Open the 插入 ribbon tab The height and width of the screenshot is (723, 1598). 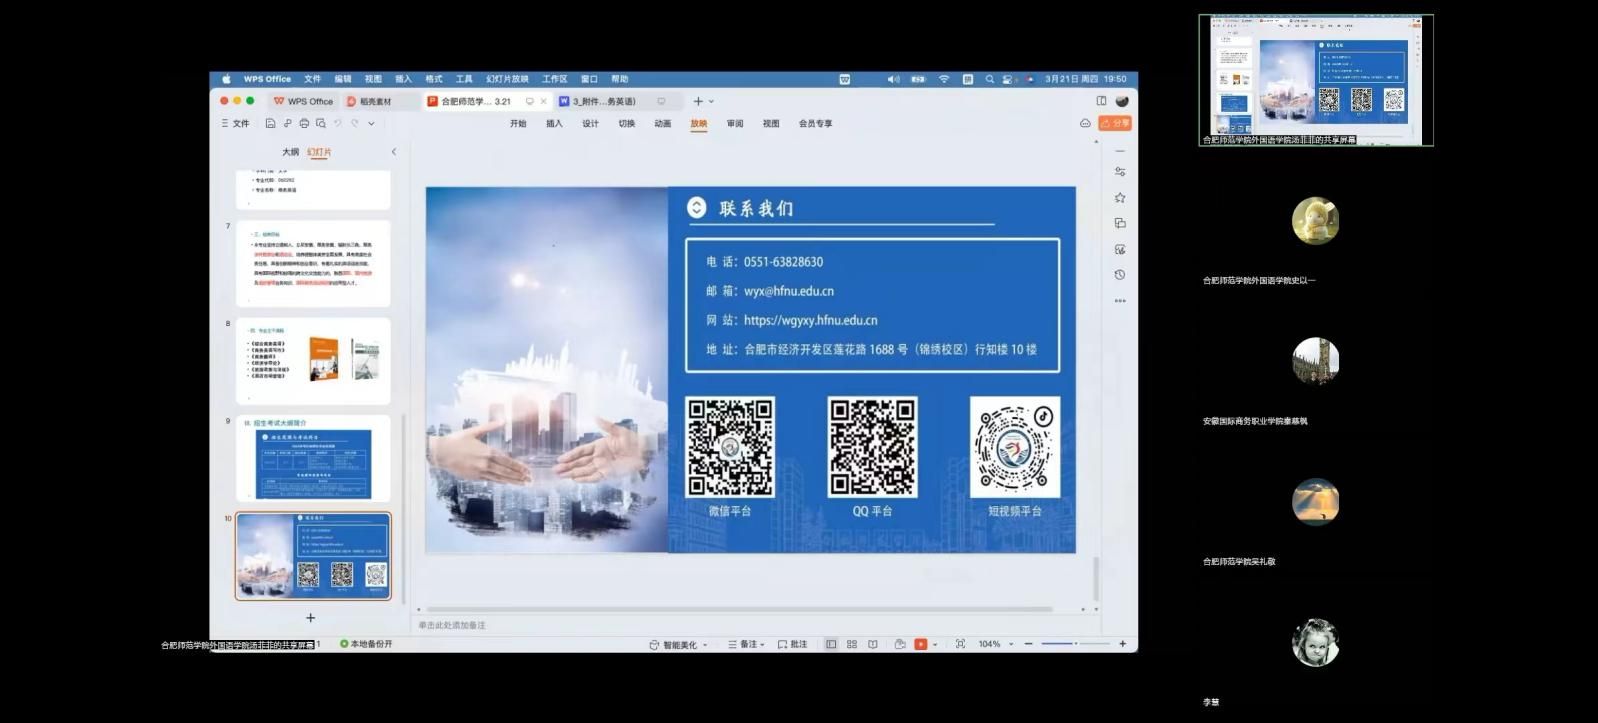pyautogui.click(x=554, y=124)
